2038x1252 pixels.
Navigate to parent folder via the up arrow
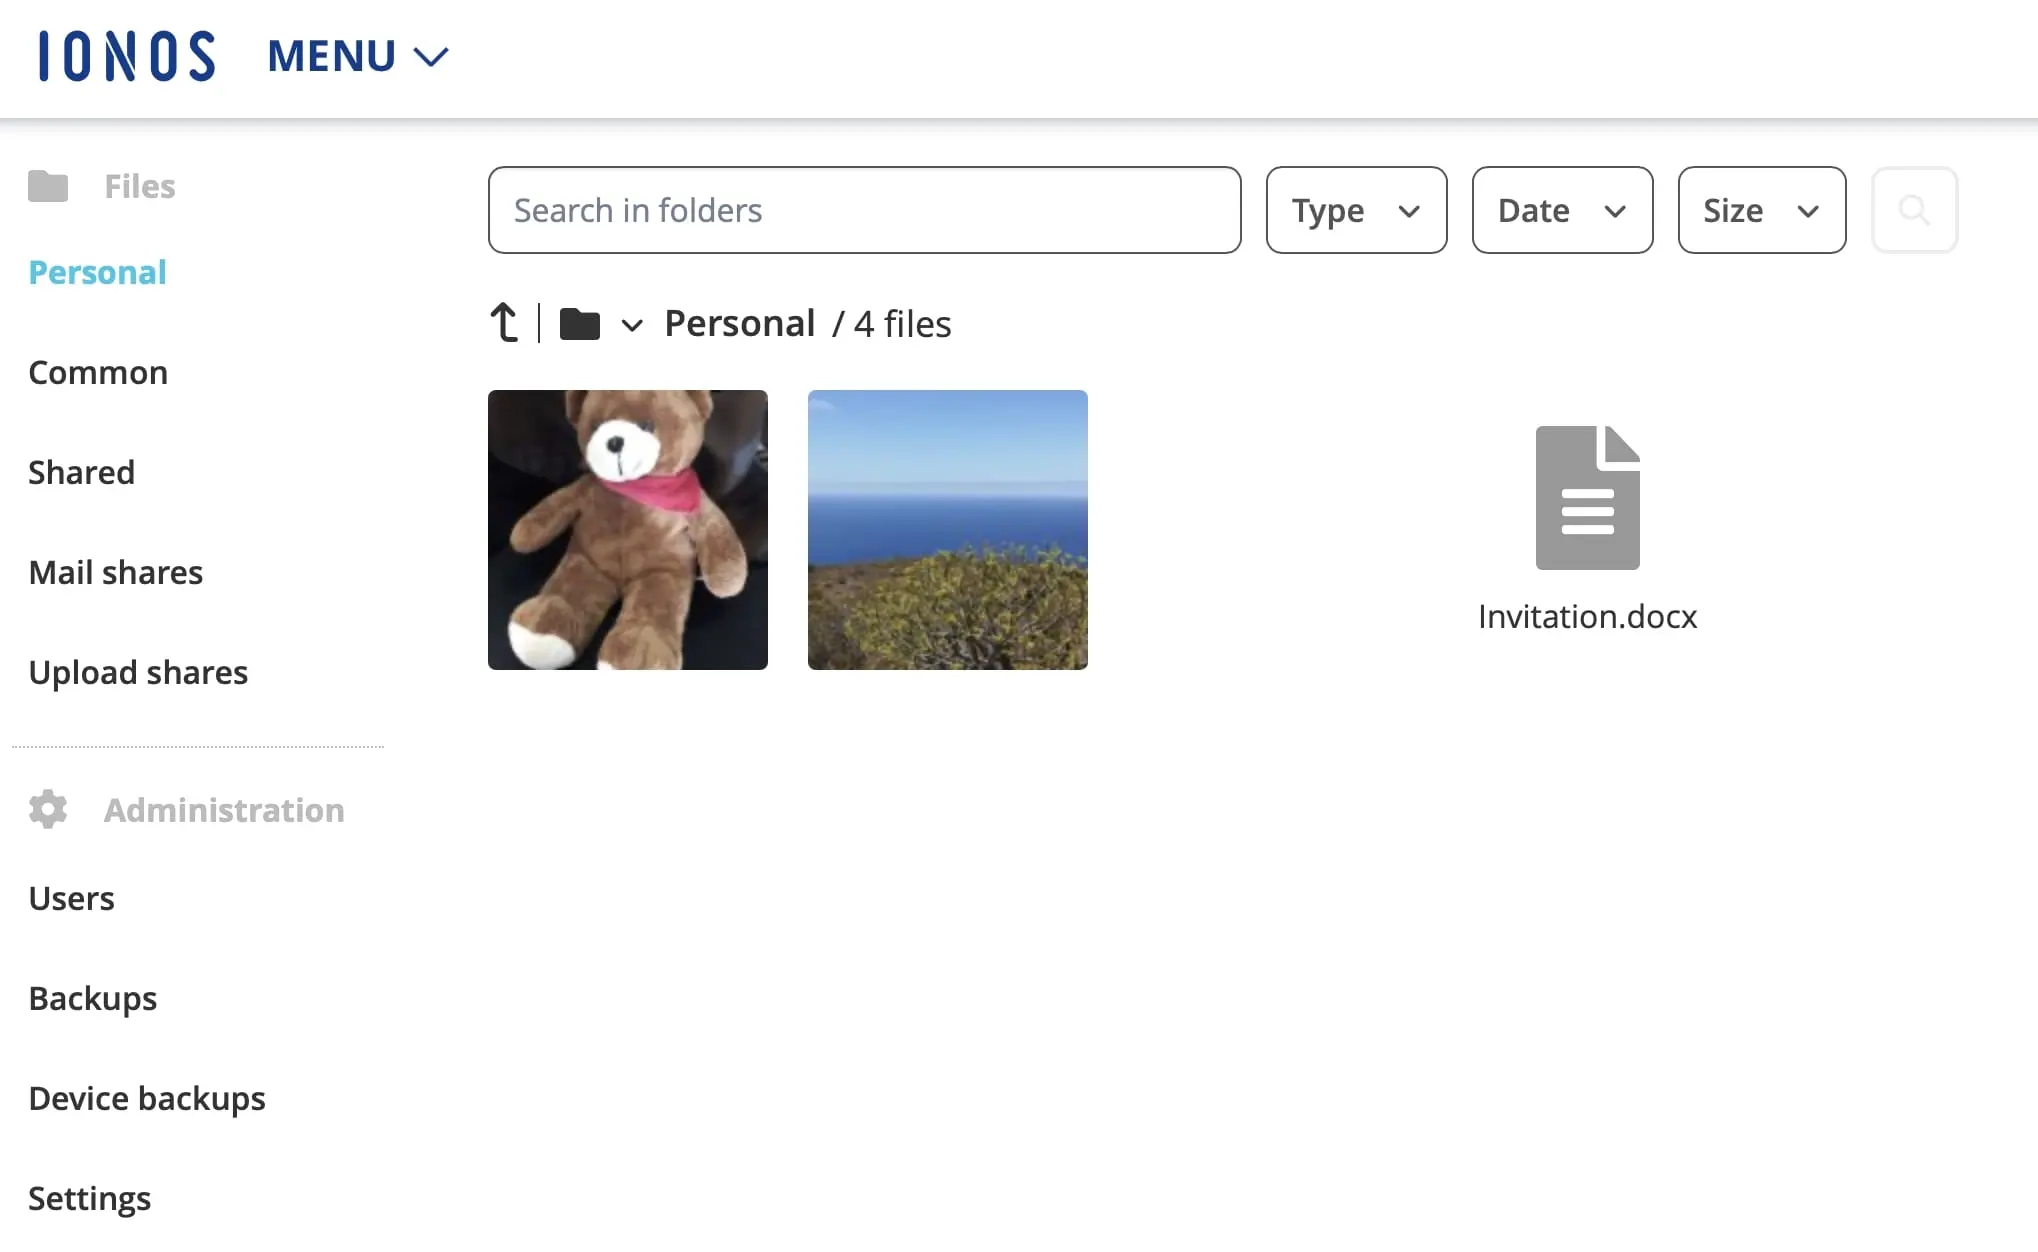504,322
